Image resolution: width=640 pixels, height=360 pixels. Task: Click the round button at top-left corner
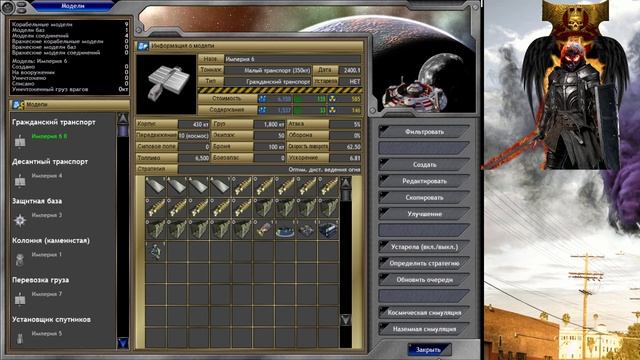(x=7, y=7)
